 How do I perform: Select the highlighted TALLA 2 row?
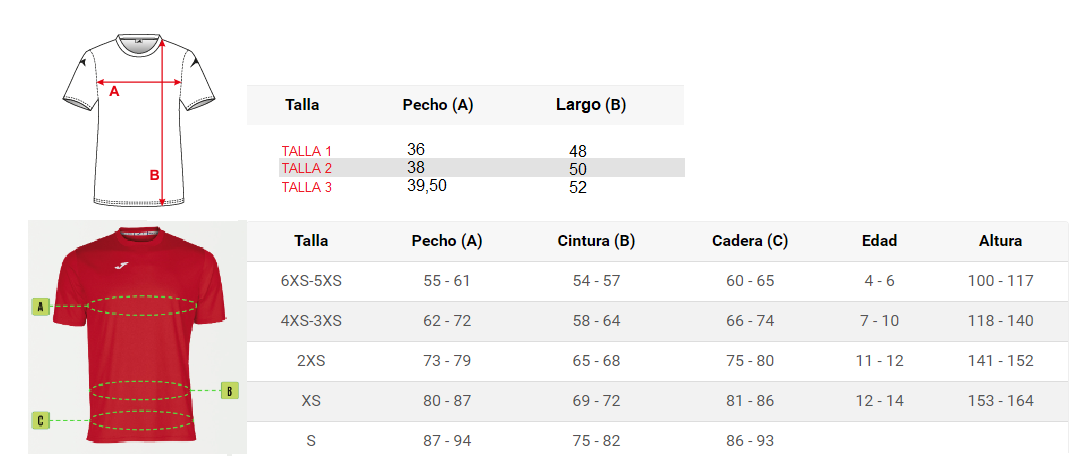[x=482, y=168]
